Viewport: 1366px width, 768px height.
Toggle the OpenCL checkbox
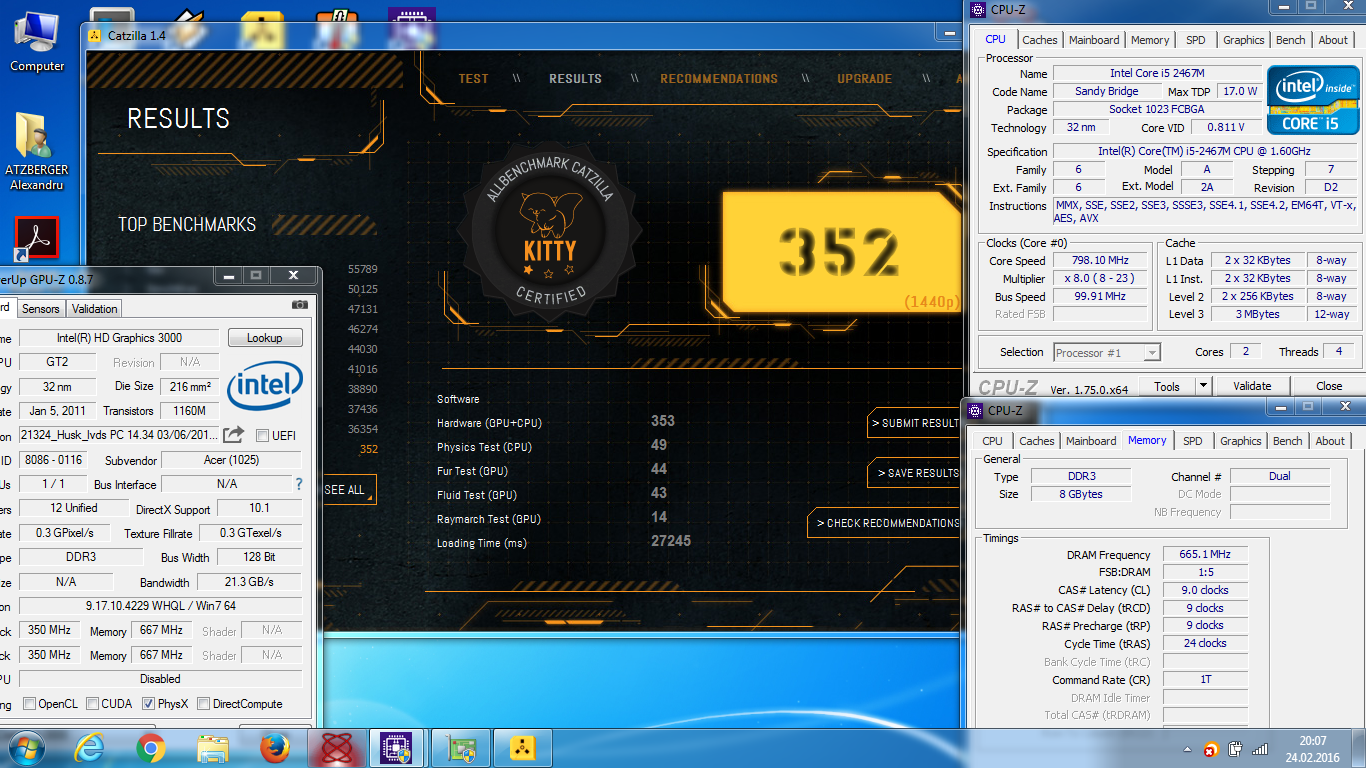[x=29, y=704]
